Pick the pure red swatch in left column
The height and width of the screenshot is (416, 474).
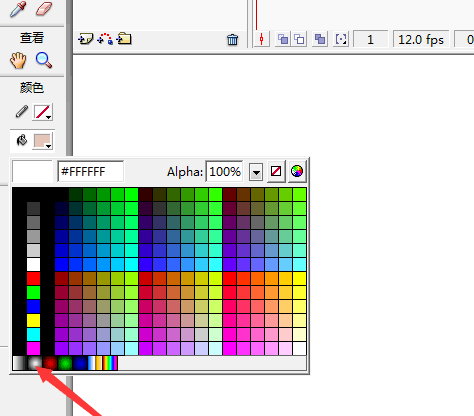coord(33,278)
